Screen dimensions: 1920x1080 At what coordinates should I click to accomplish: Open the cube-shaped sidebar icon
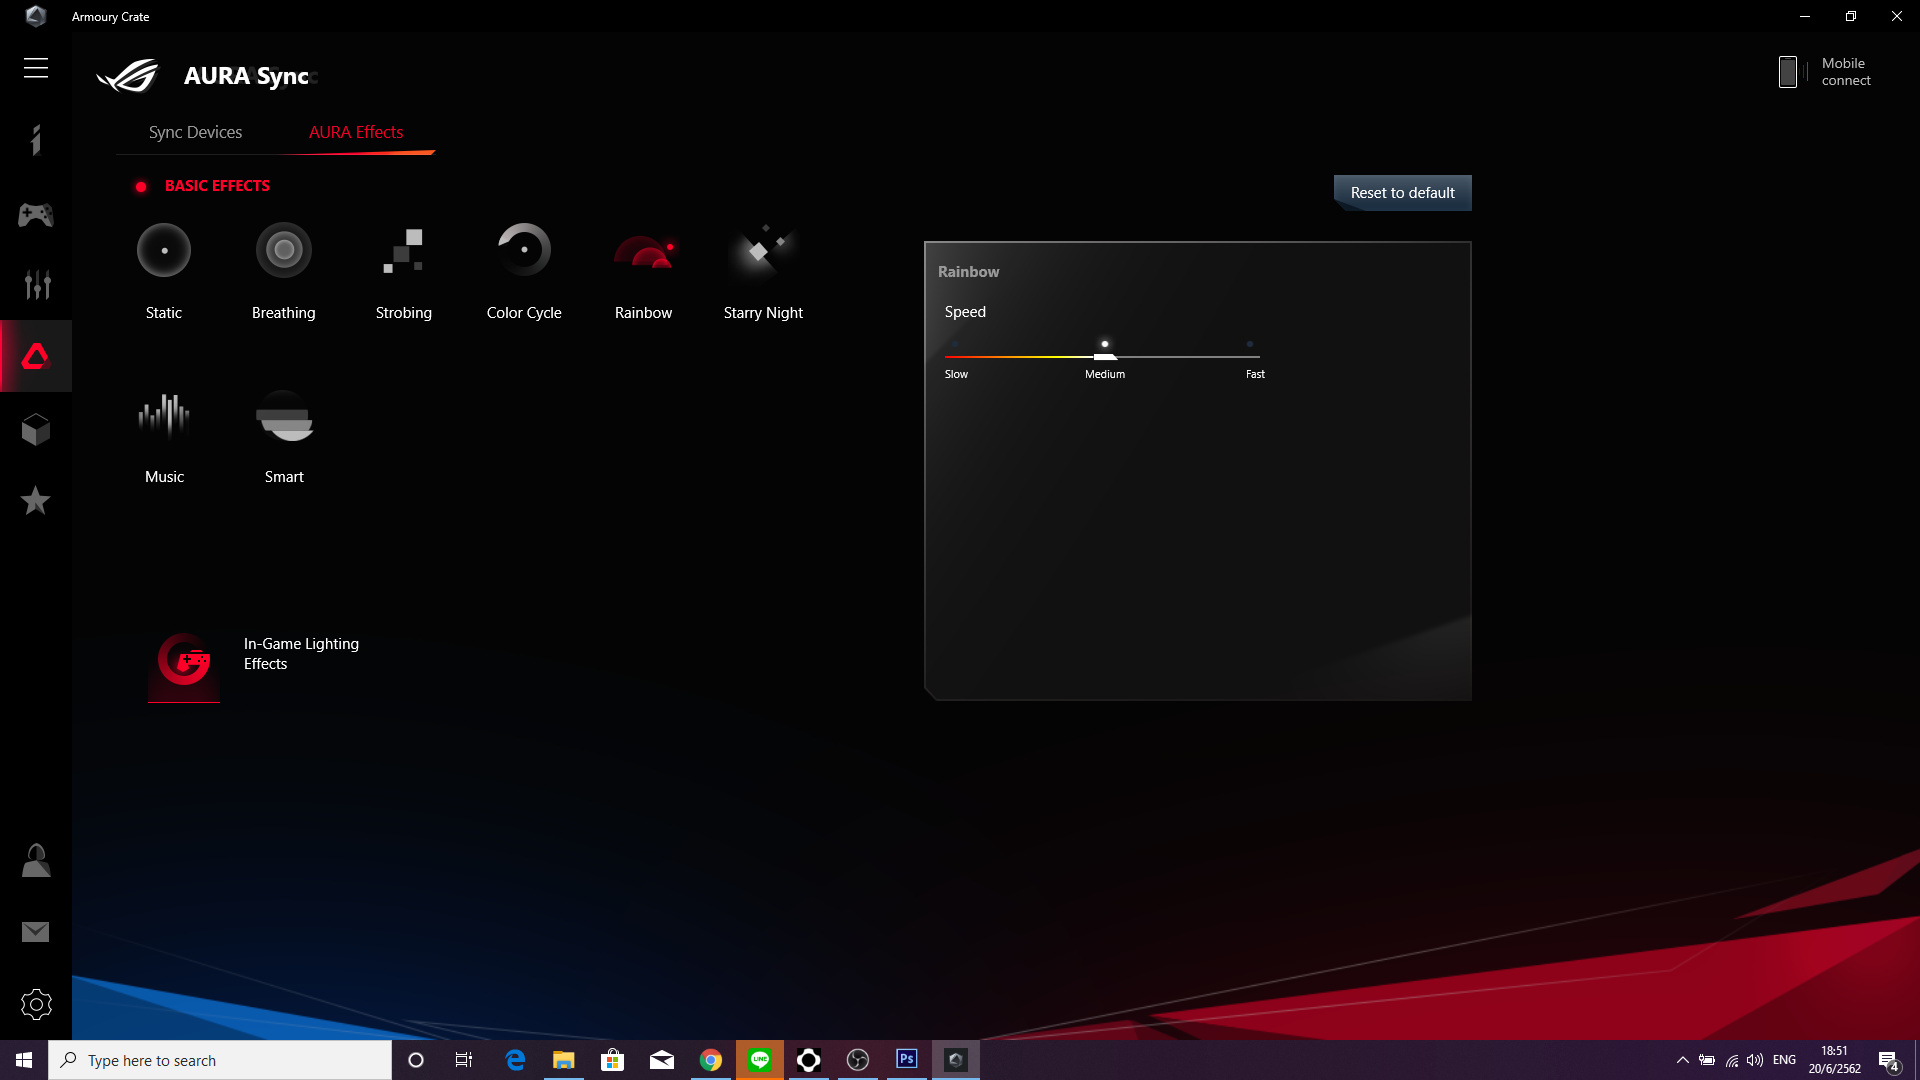pos(36,430)
